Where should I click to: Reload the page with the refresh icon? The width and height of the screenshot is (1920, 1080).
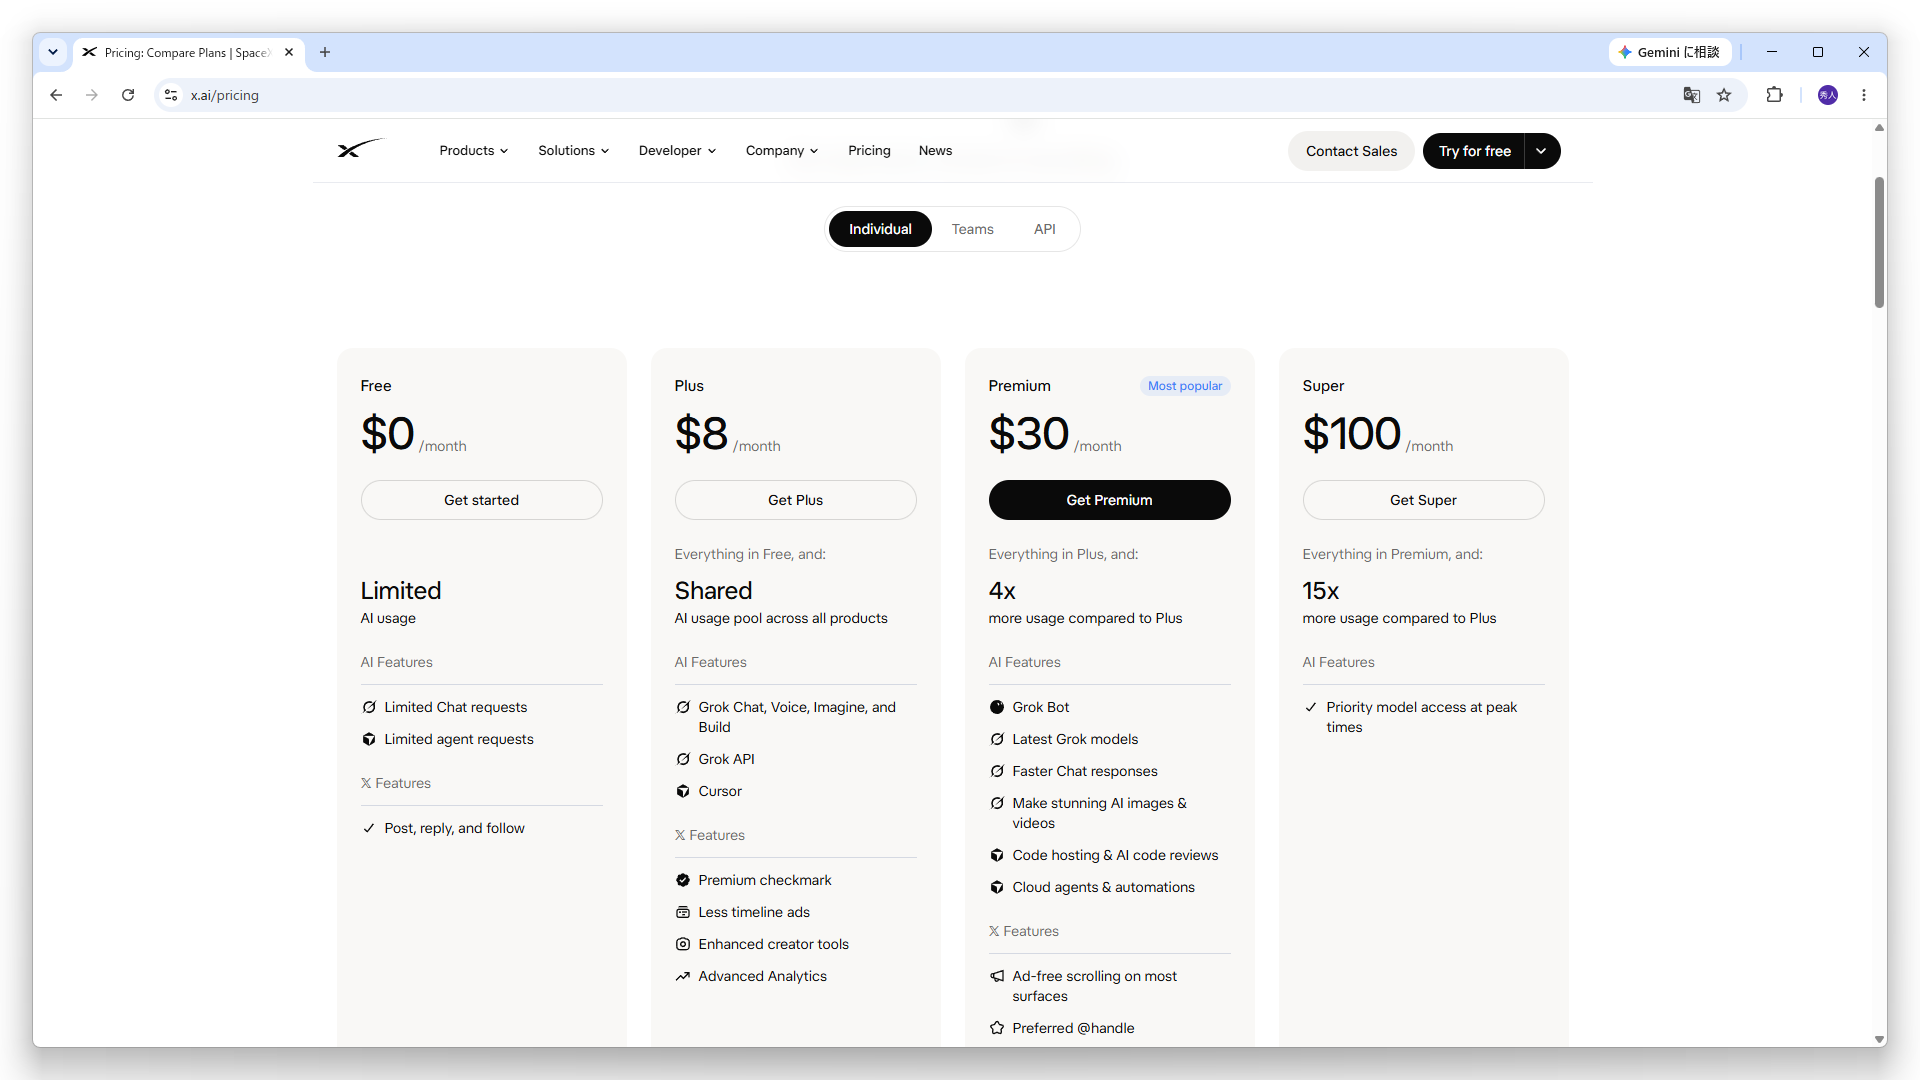(128, 95)
